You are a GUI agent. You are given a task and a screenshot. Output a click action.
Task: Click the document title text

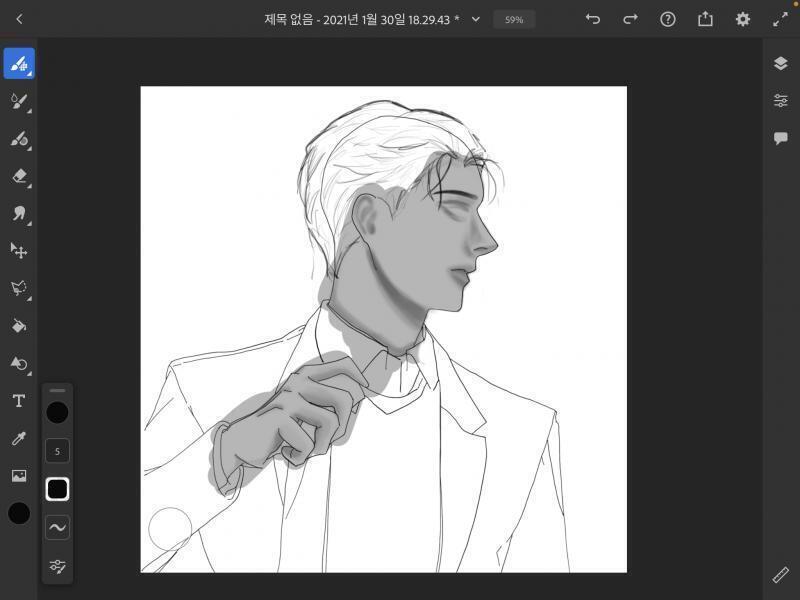click(x=362, y=20)
